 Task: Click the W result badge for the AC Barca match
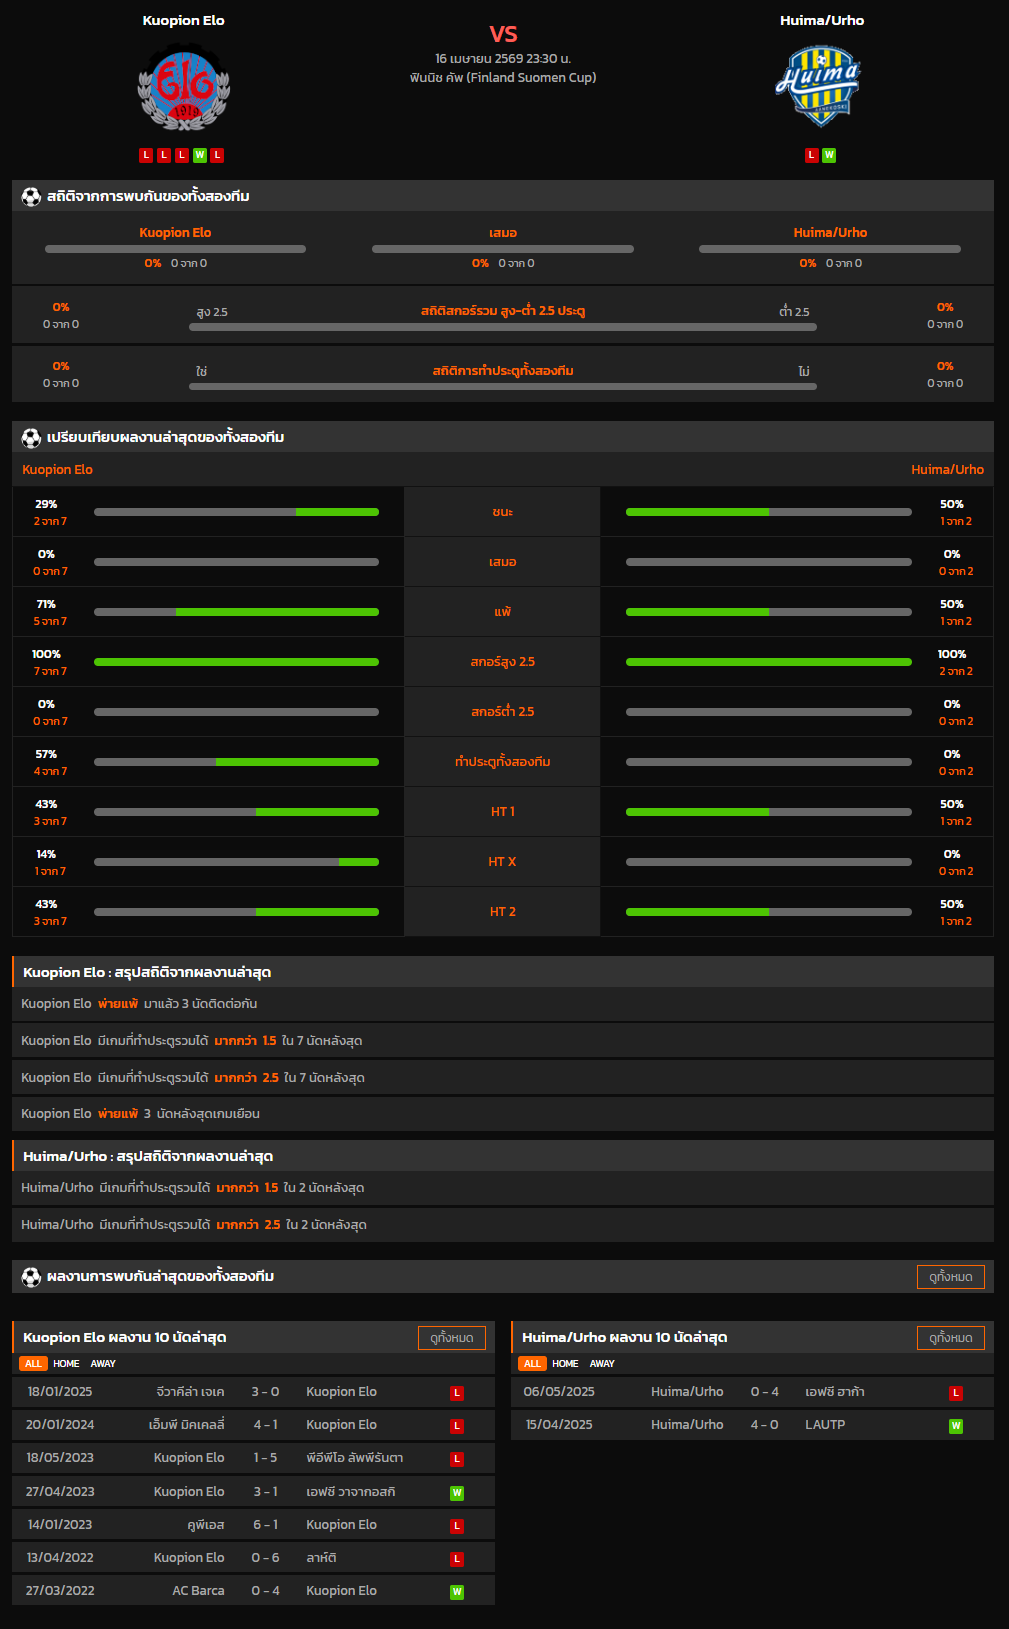pos(456,1592)
